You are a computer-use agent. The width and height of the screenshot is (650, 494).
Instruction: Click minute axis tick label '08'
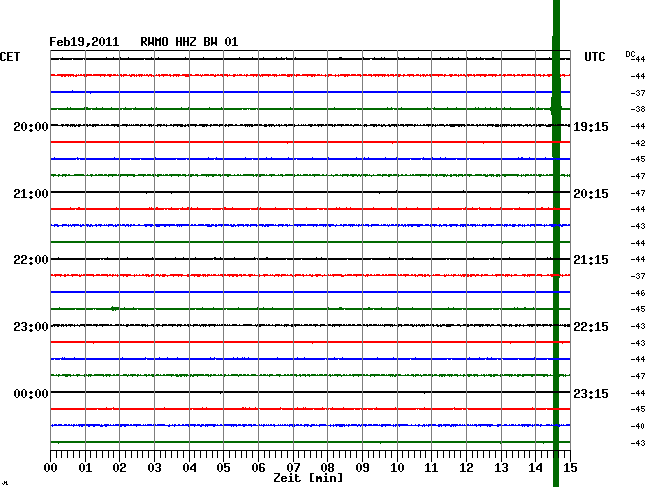click(x=327, y=467)
